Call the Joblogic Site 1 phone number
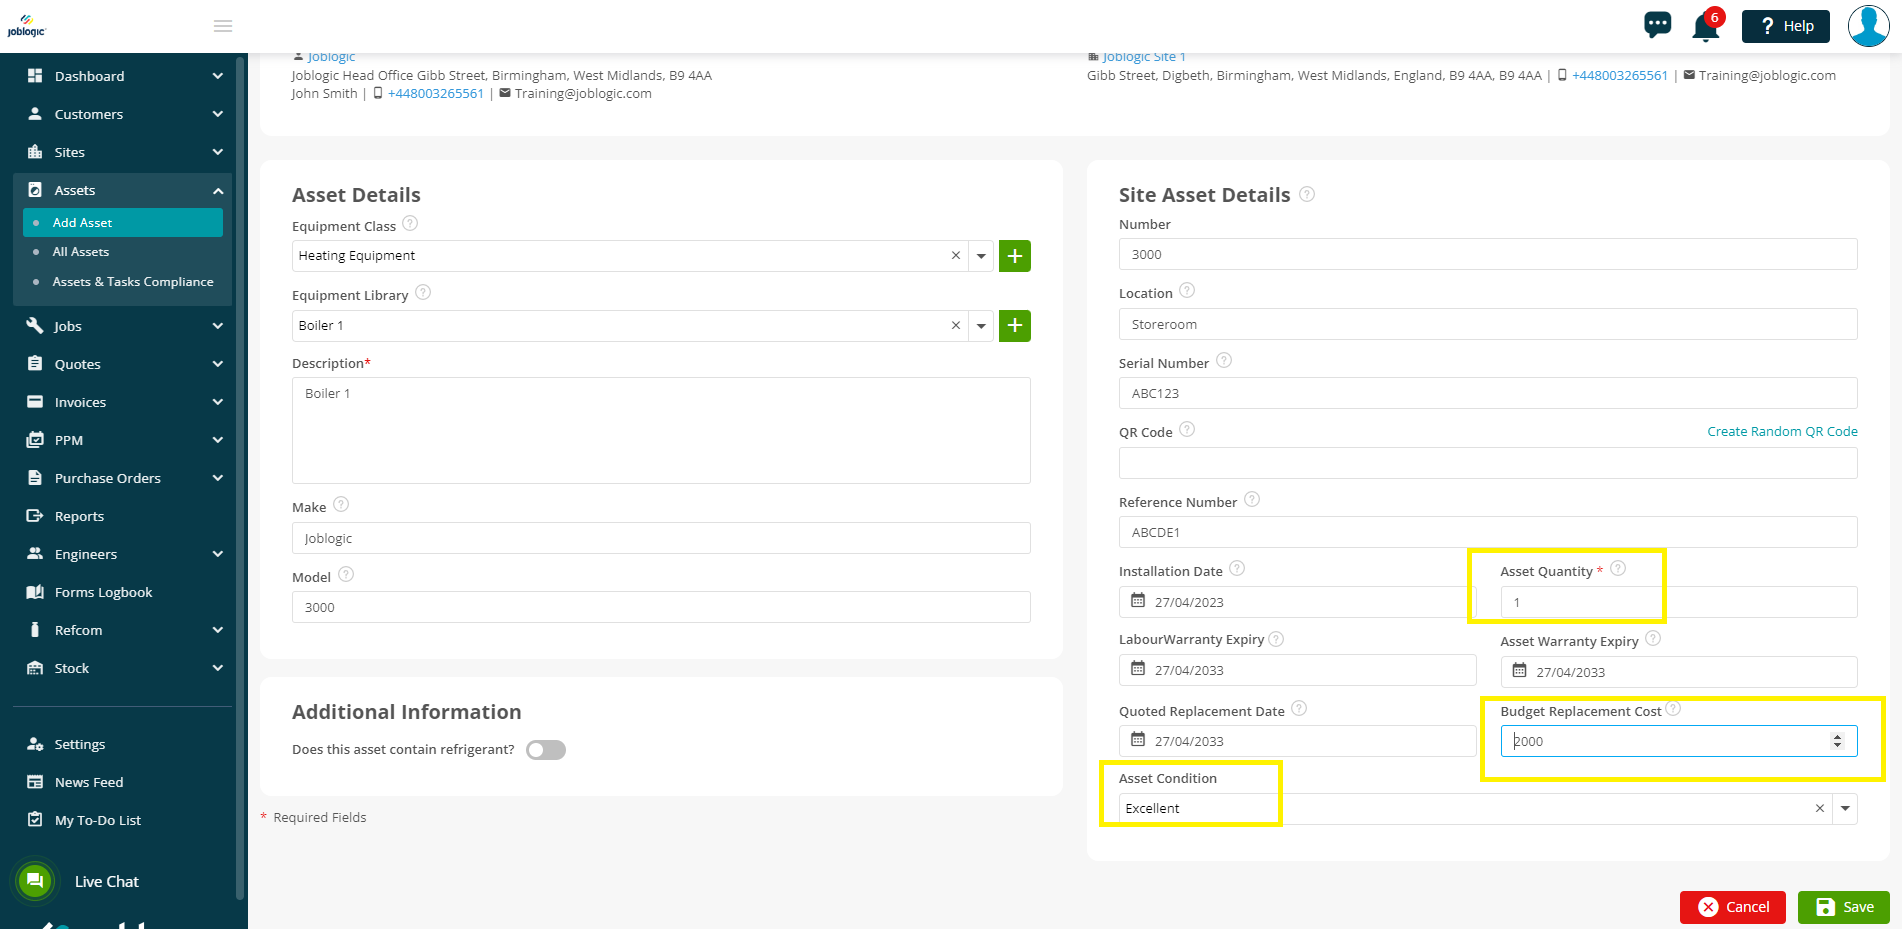 point(1619,75)
